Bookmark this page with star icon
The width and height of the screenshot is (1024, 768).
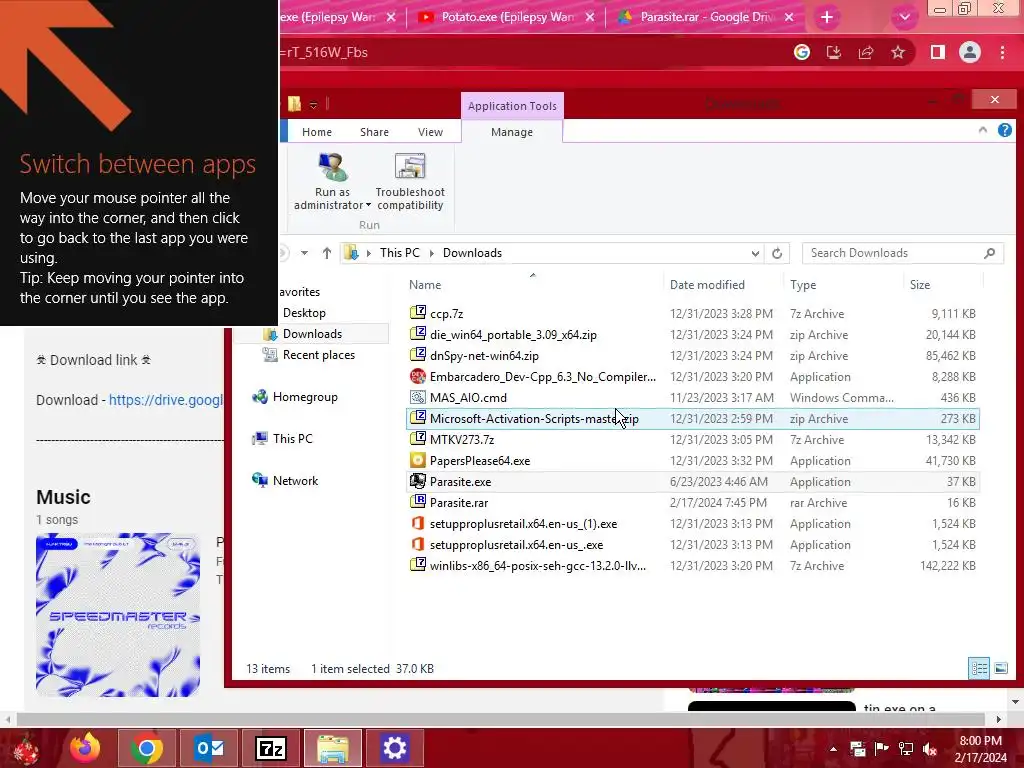tap(898, 52)
